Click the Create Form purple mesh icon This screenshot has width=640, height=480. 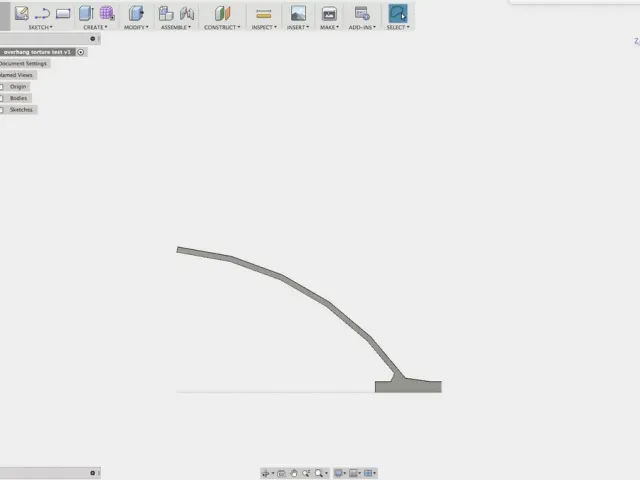tap(107, 13)
